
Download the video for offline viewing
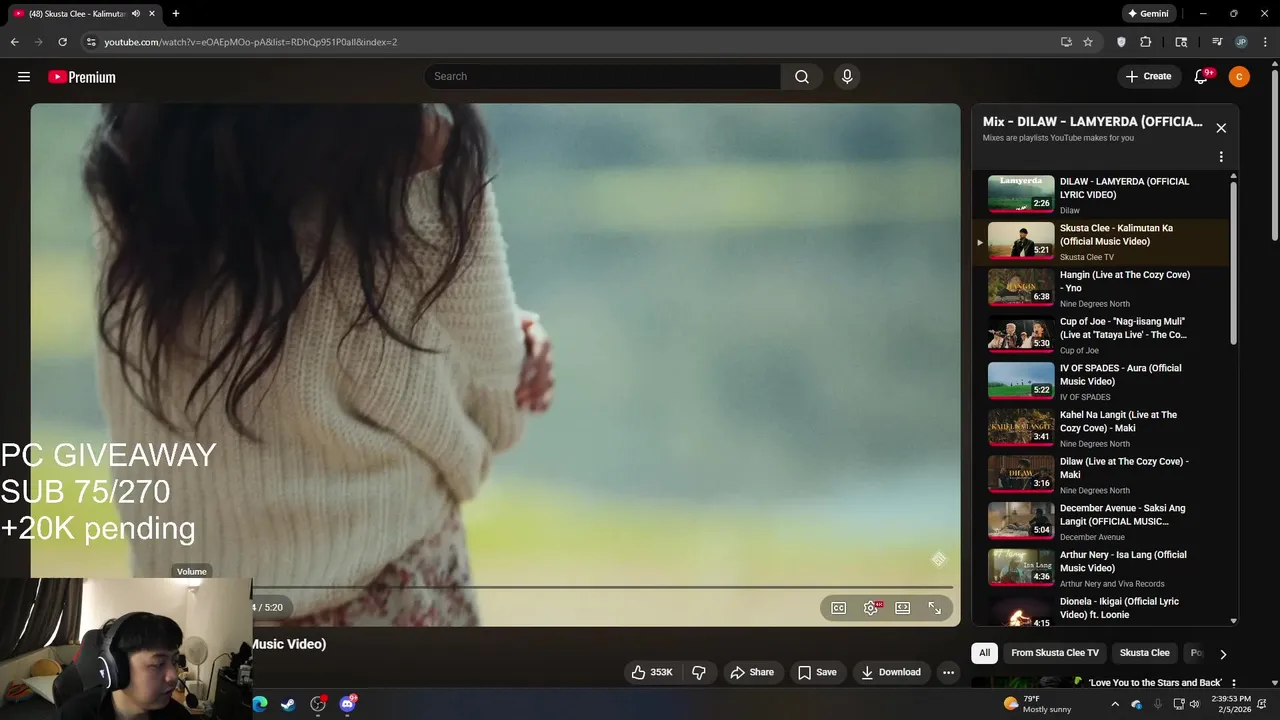click(x=891, y=672)
